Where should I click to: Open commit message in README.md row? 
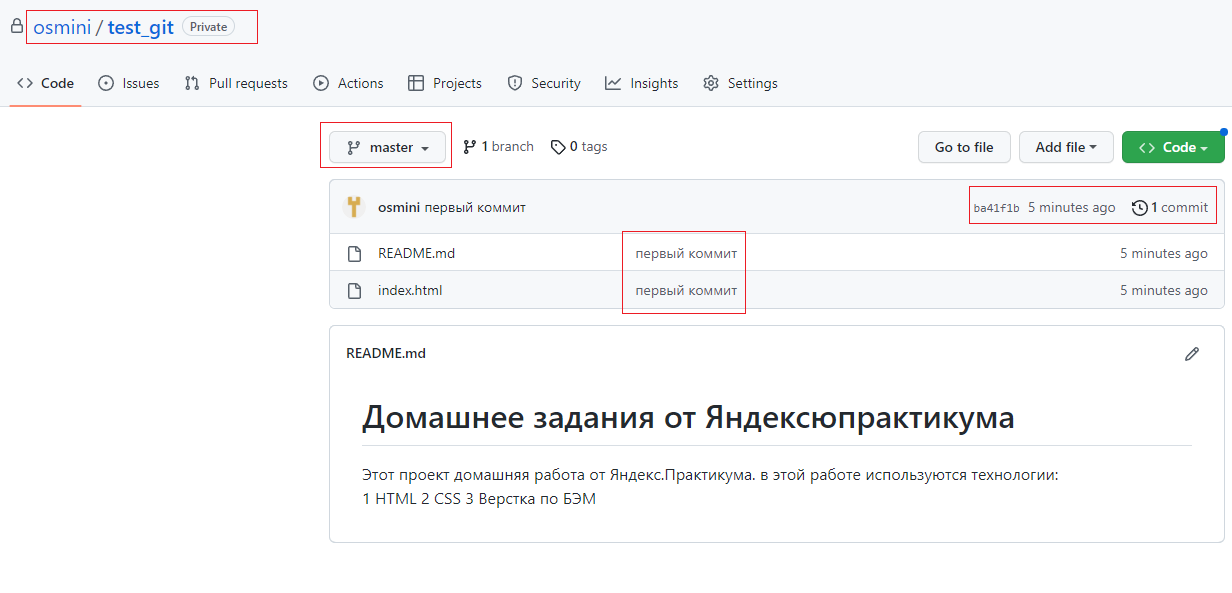point(686,253)
